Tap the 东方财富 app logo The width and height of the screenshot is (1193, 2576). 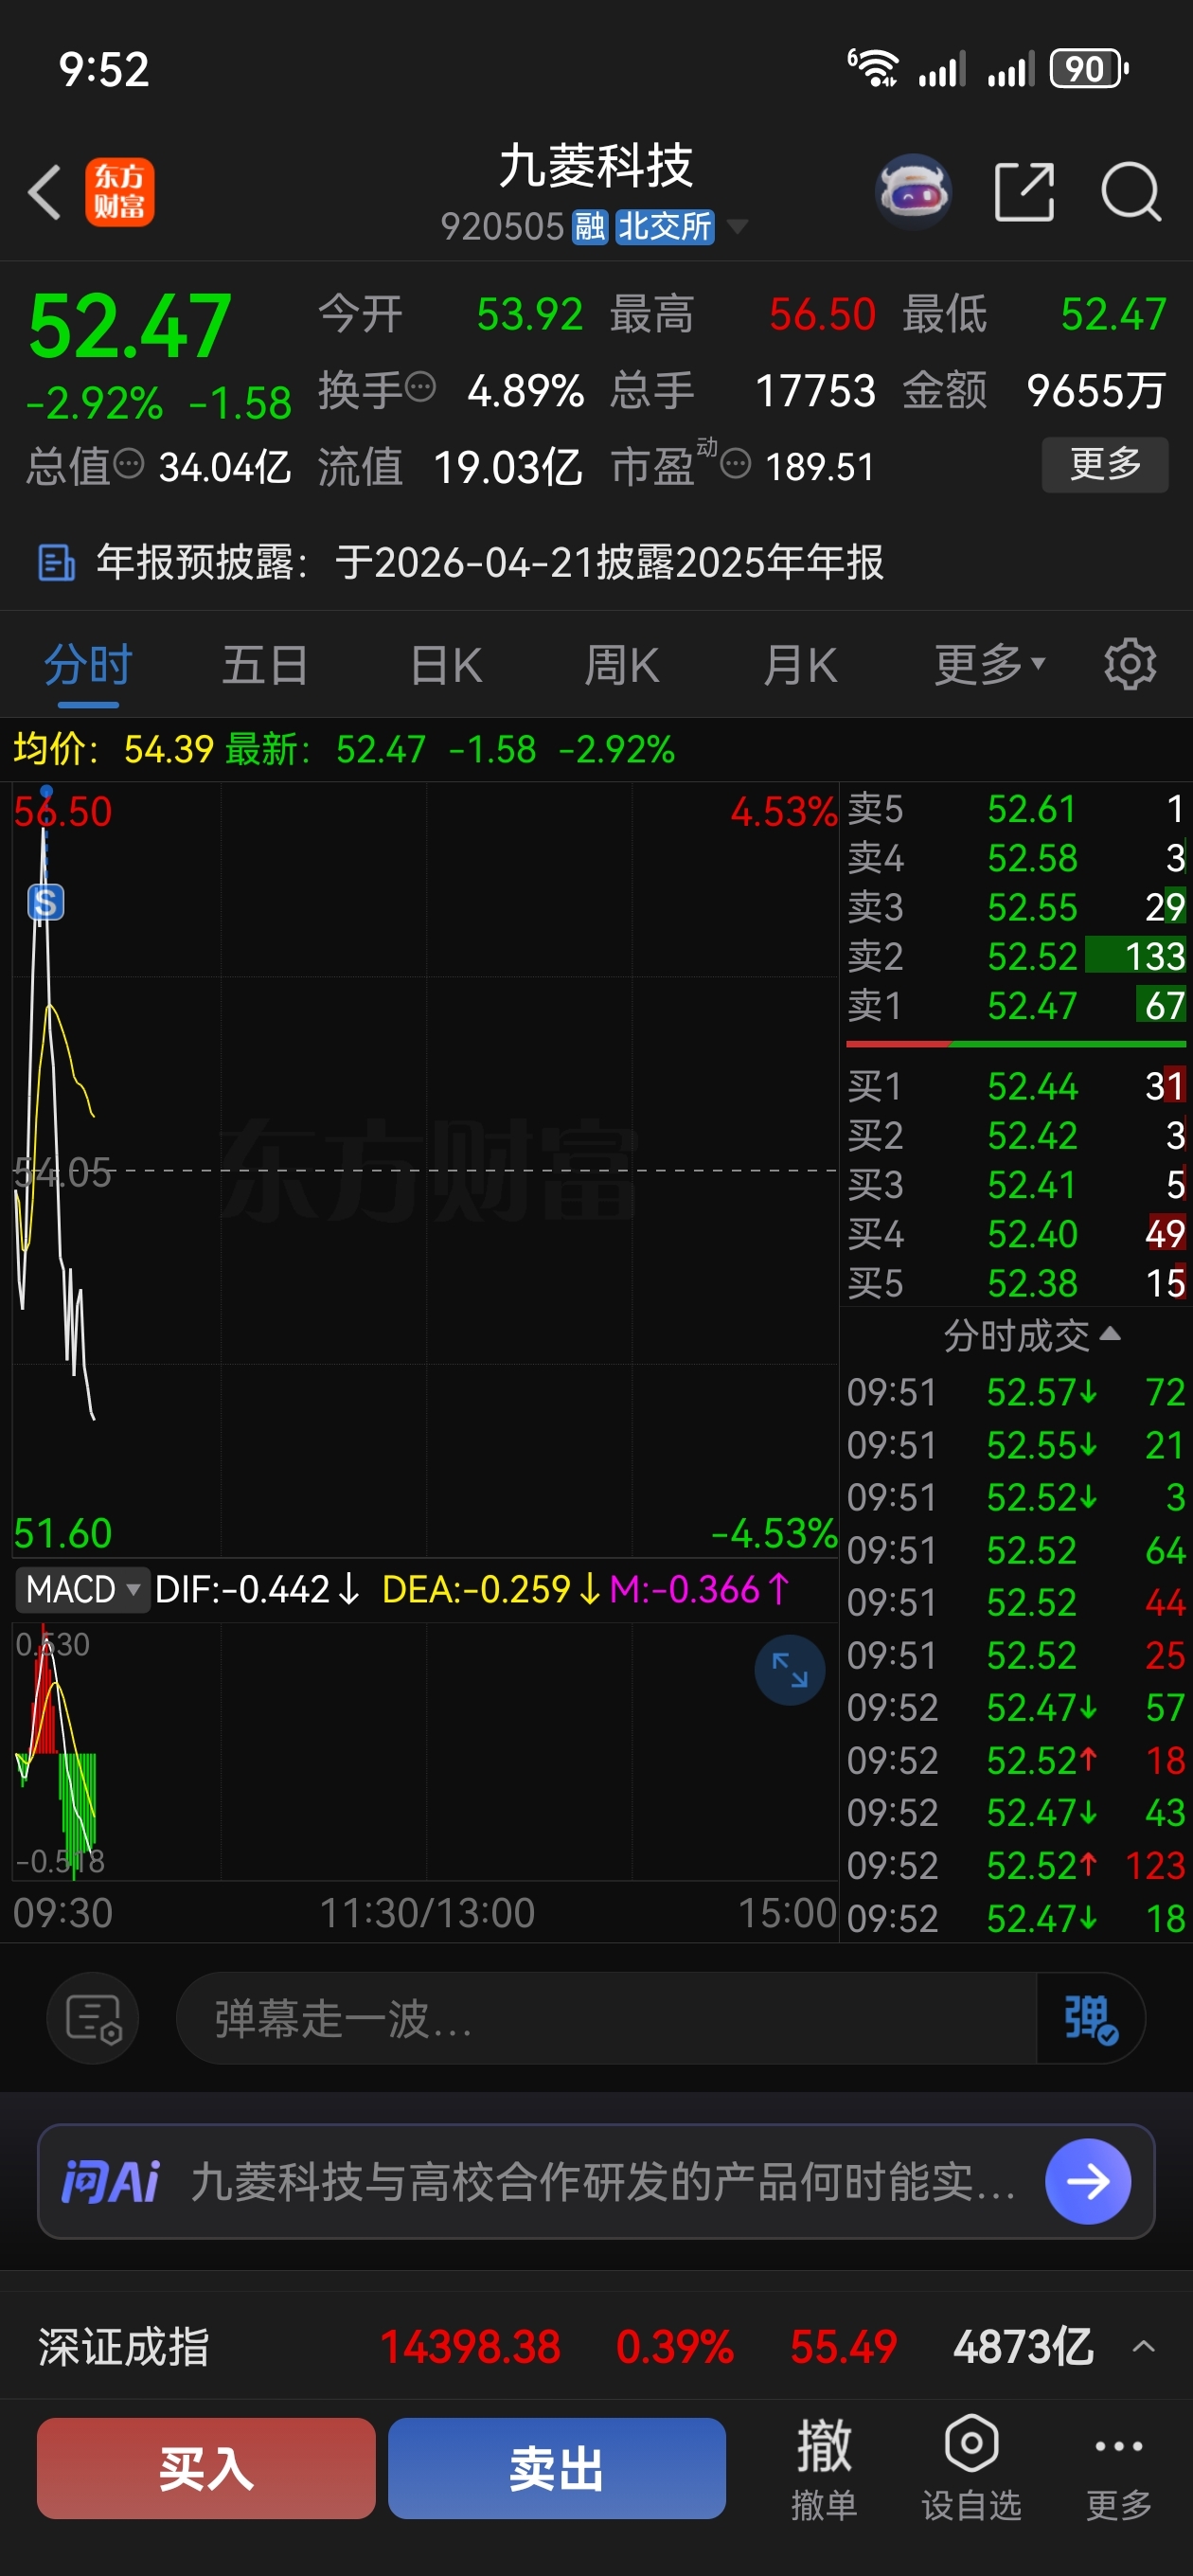click(119, 192)
